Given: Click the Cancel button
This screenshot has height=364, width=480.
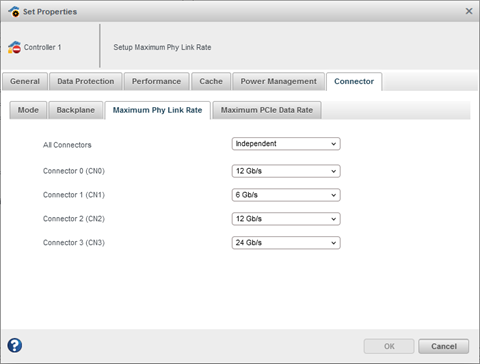Looking at the screenshot, I should point(444,346).
